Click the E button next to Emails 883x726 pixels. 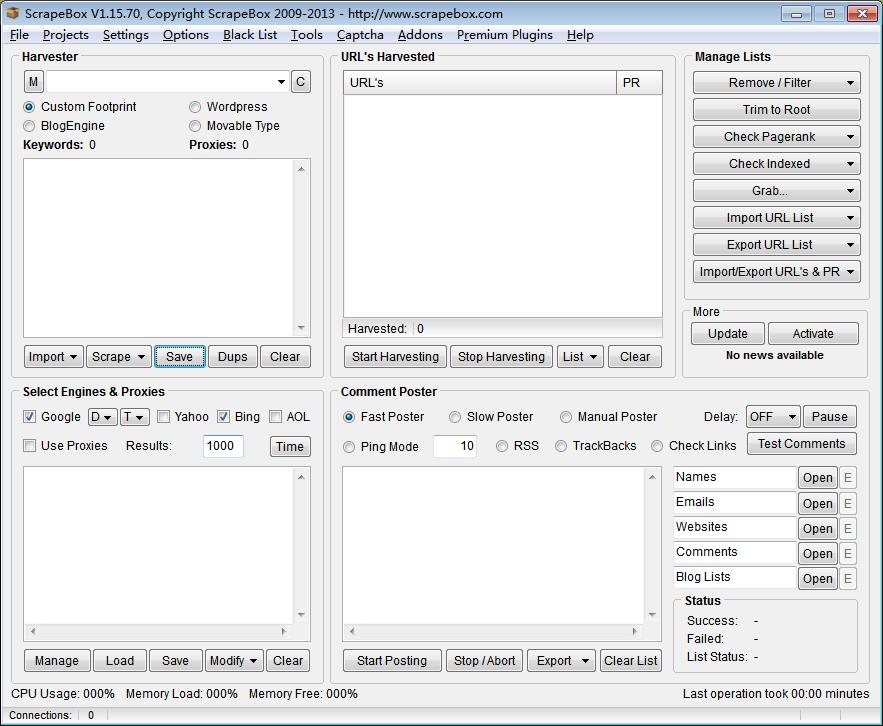pos(848,503)
